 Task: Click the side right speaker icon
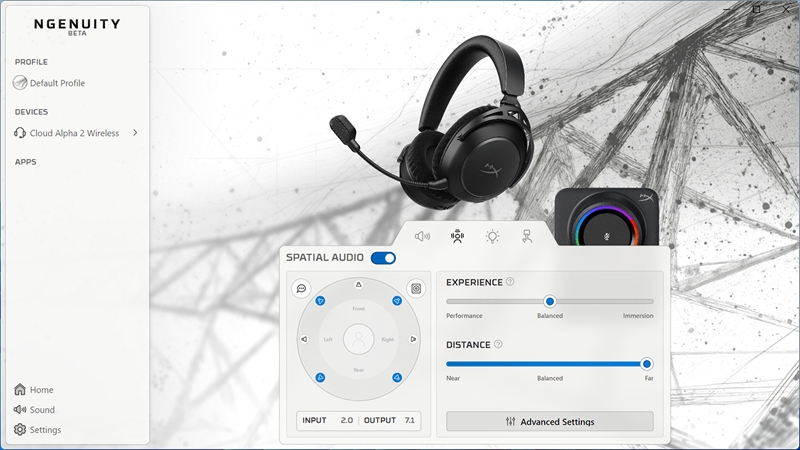click(413, 339)
